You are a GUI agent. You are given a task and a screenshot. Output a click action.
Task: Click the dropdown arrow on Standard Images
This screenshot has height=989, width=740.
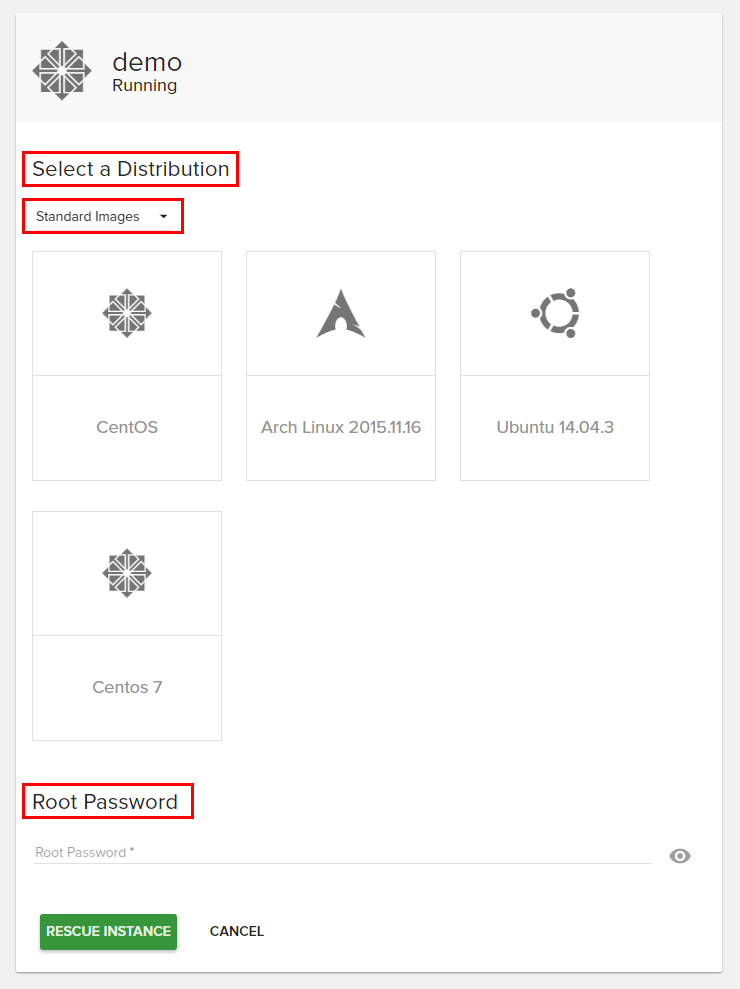[163, 216]
